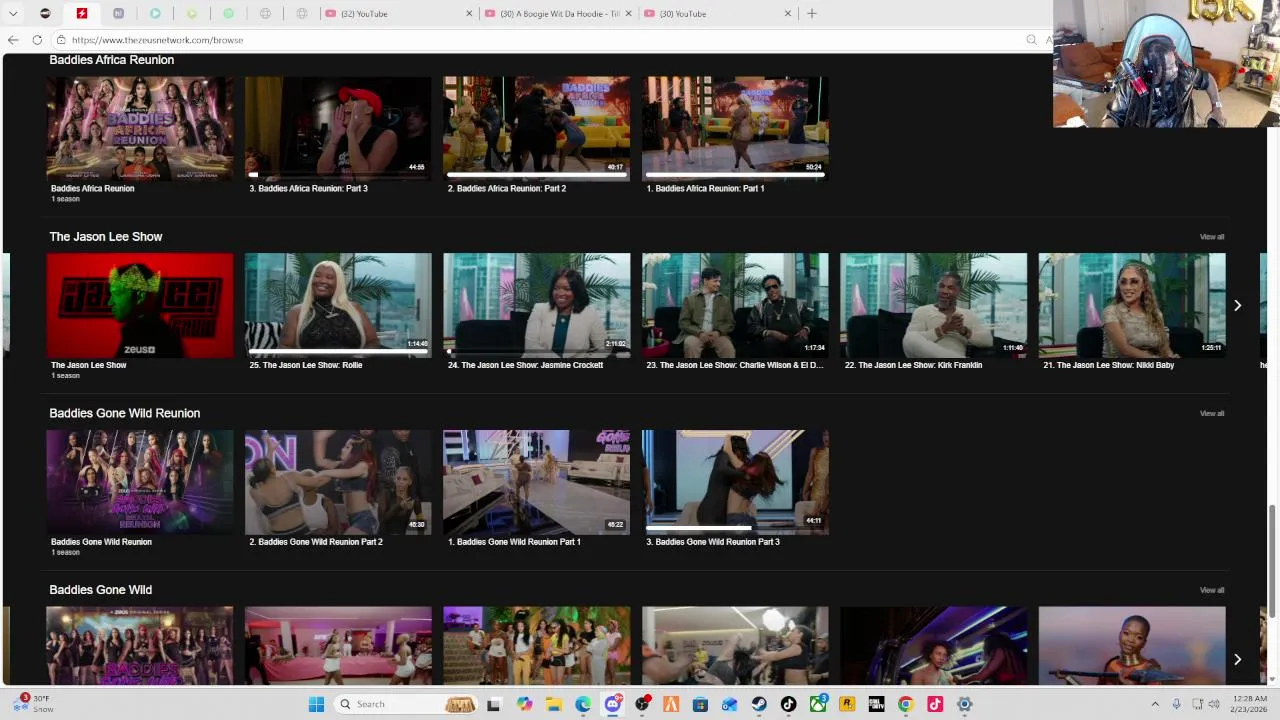Open Microsoft Store from taskbar
This screenshot has height=720, width=1280.
coord(700,704)
